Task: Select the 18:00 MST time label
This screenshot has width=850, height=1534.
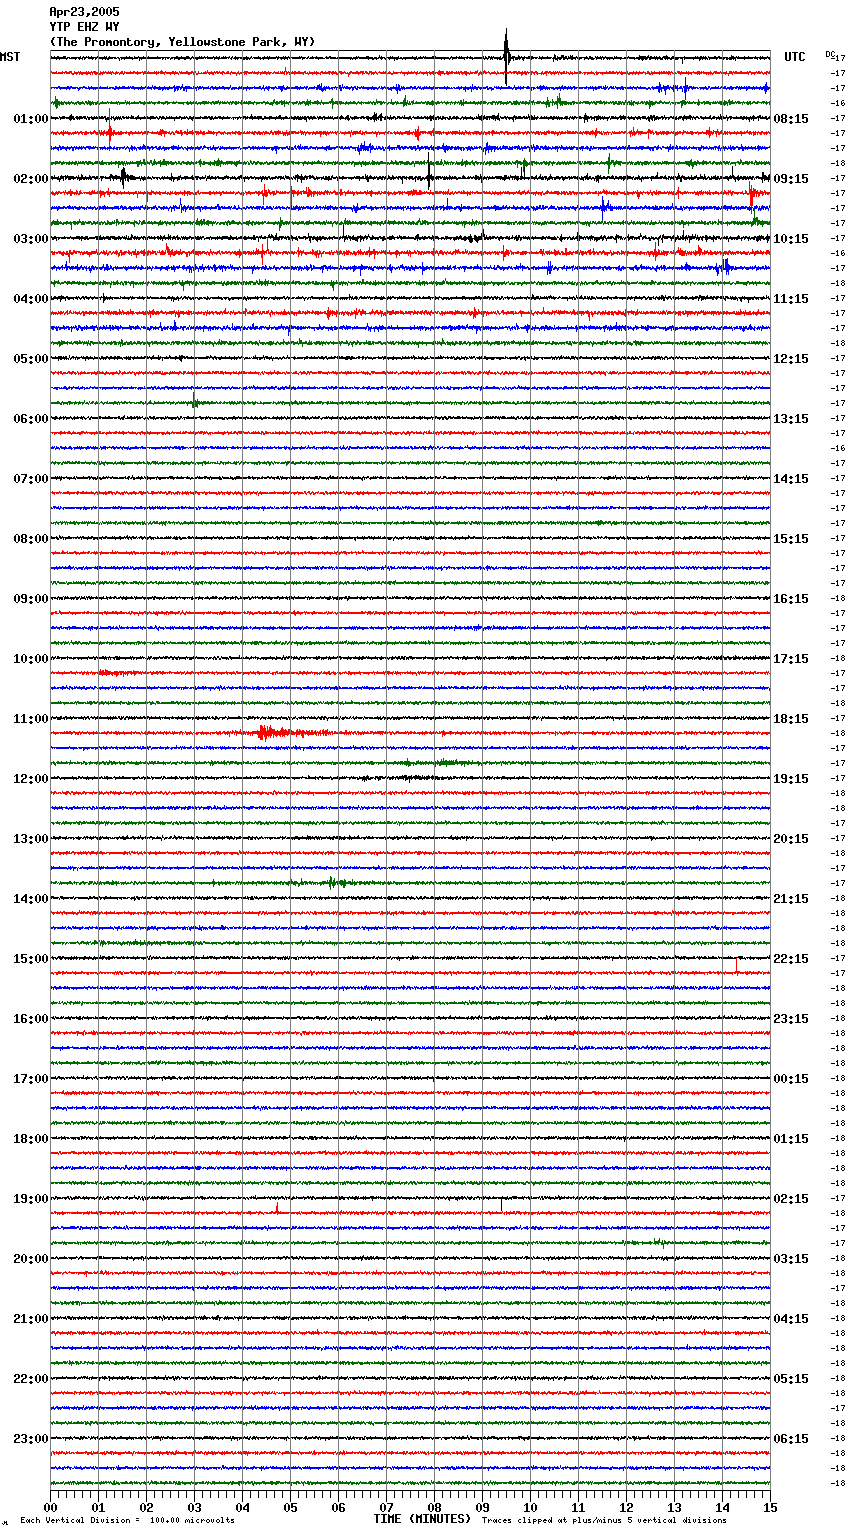Action: click(x=31, y=1139)
